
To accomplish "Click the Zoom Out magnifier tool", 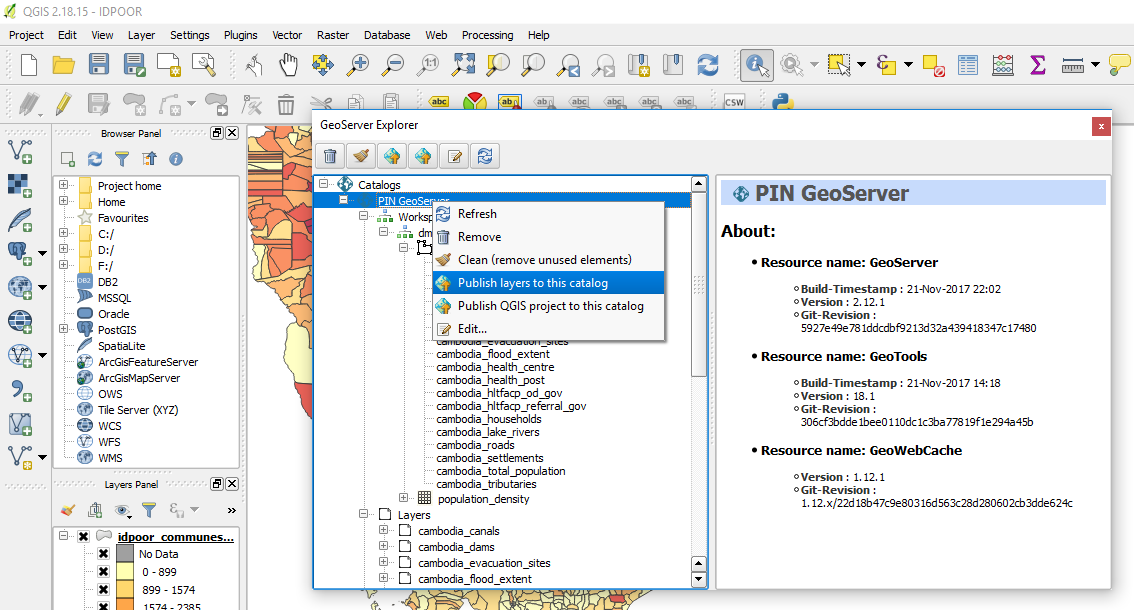I will (x=393, y=65).
